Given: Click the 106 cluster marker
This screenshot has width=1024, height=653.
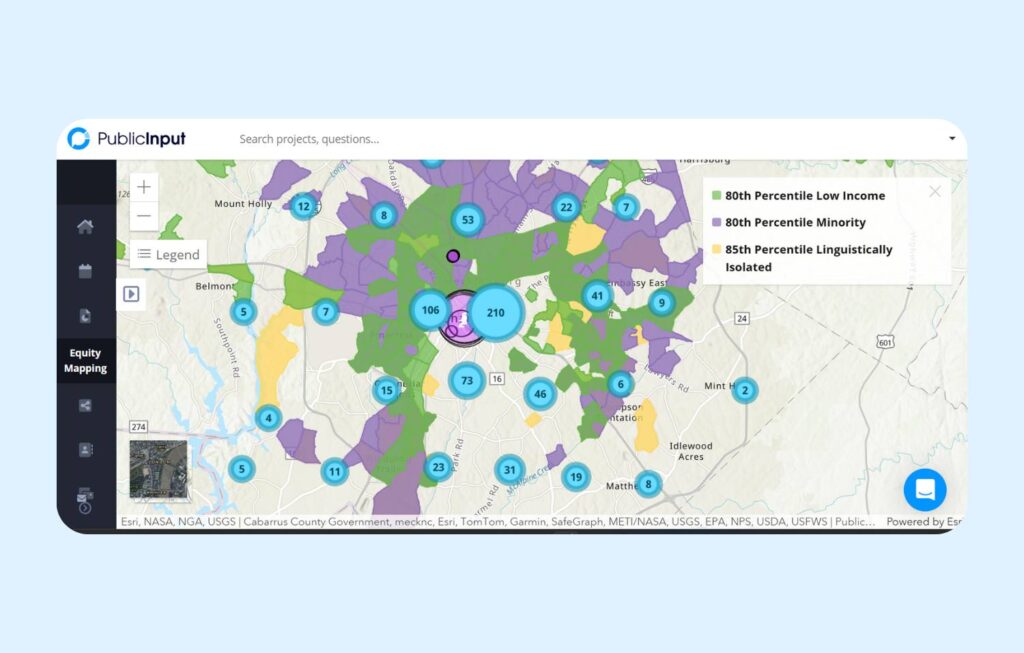Looking at the screenshot, I should coord(431,310).
